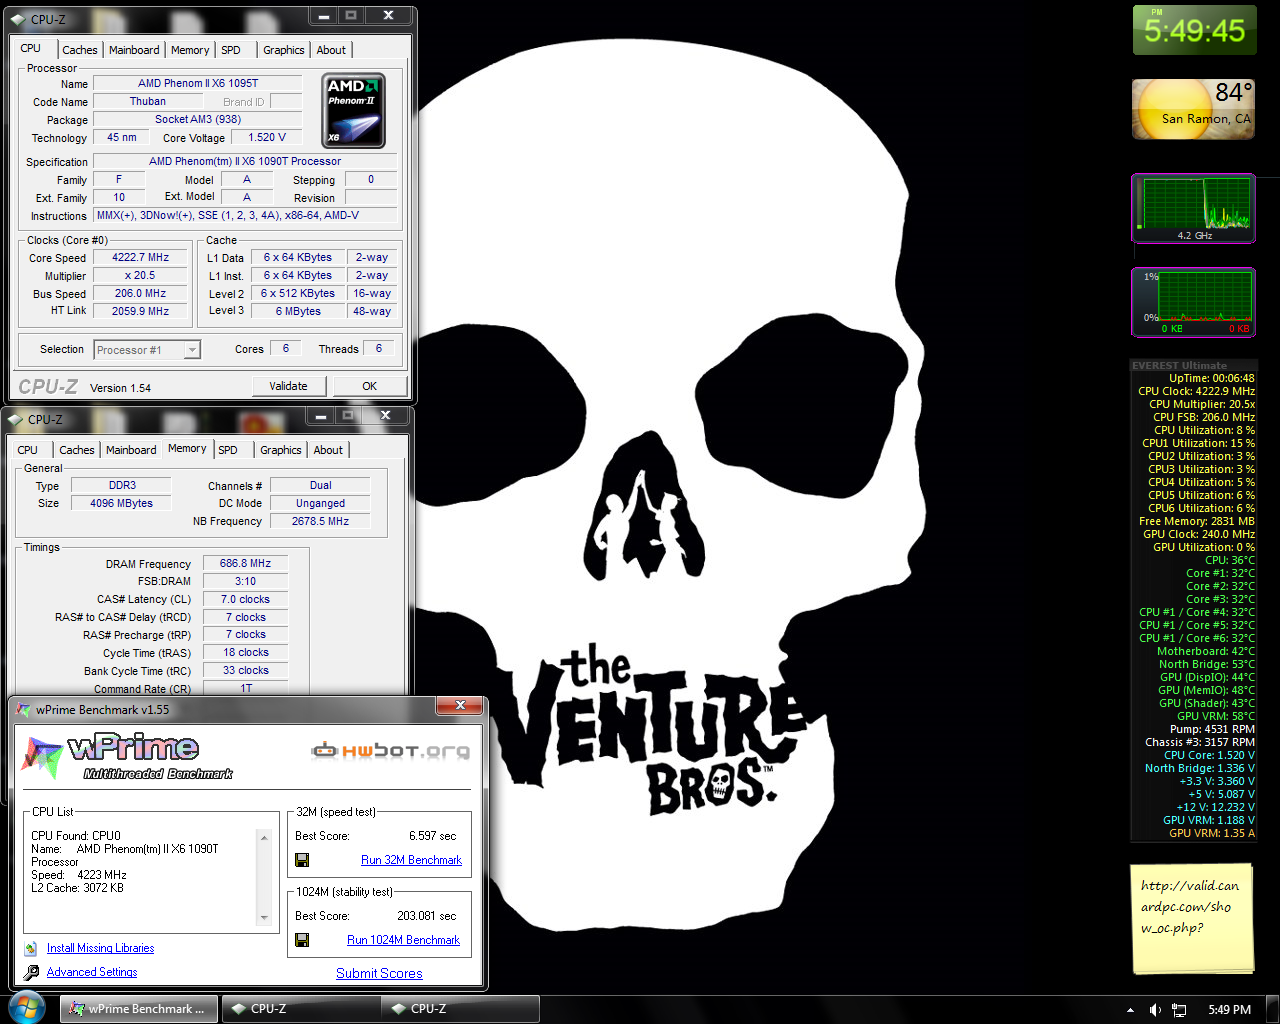1280x1024 pixels.
Task: Select Graphics tab in lower CPU-Z window
Action: tap(281, 450)
